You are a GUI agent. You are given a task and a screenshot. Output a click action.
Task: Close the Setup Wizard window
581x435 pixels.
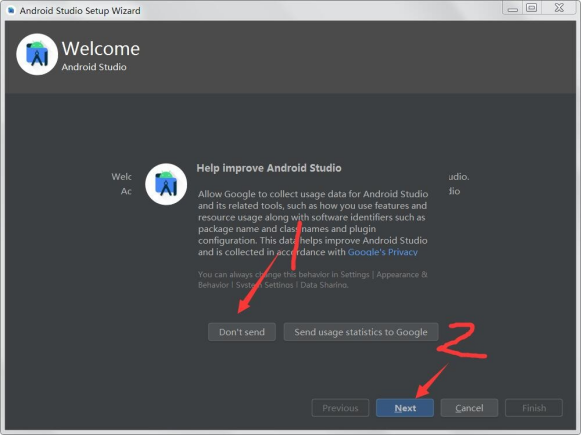[559, 8]
